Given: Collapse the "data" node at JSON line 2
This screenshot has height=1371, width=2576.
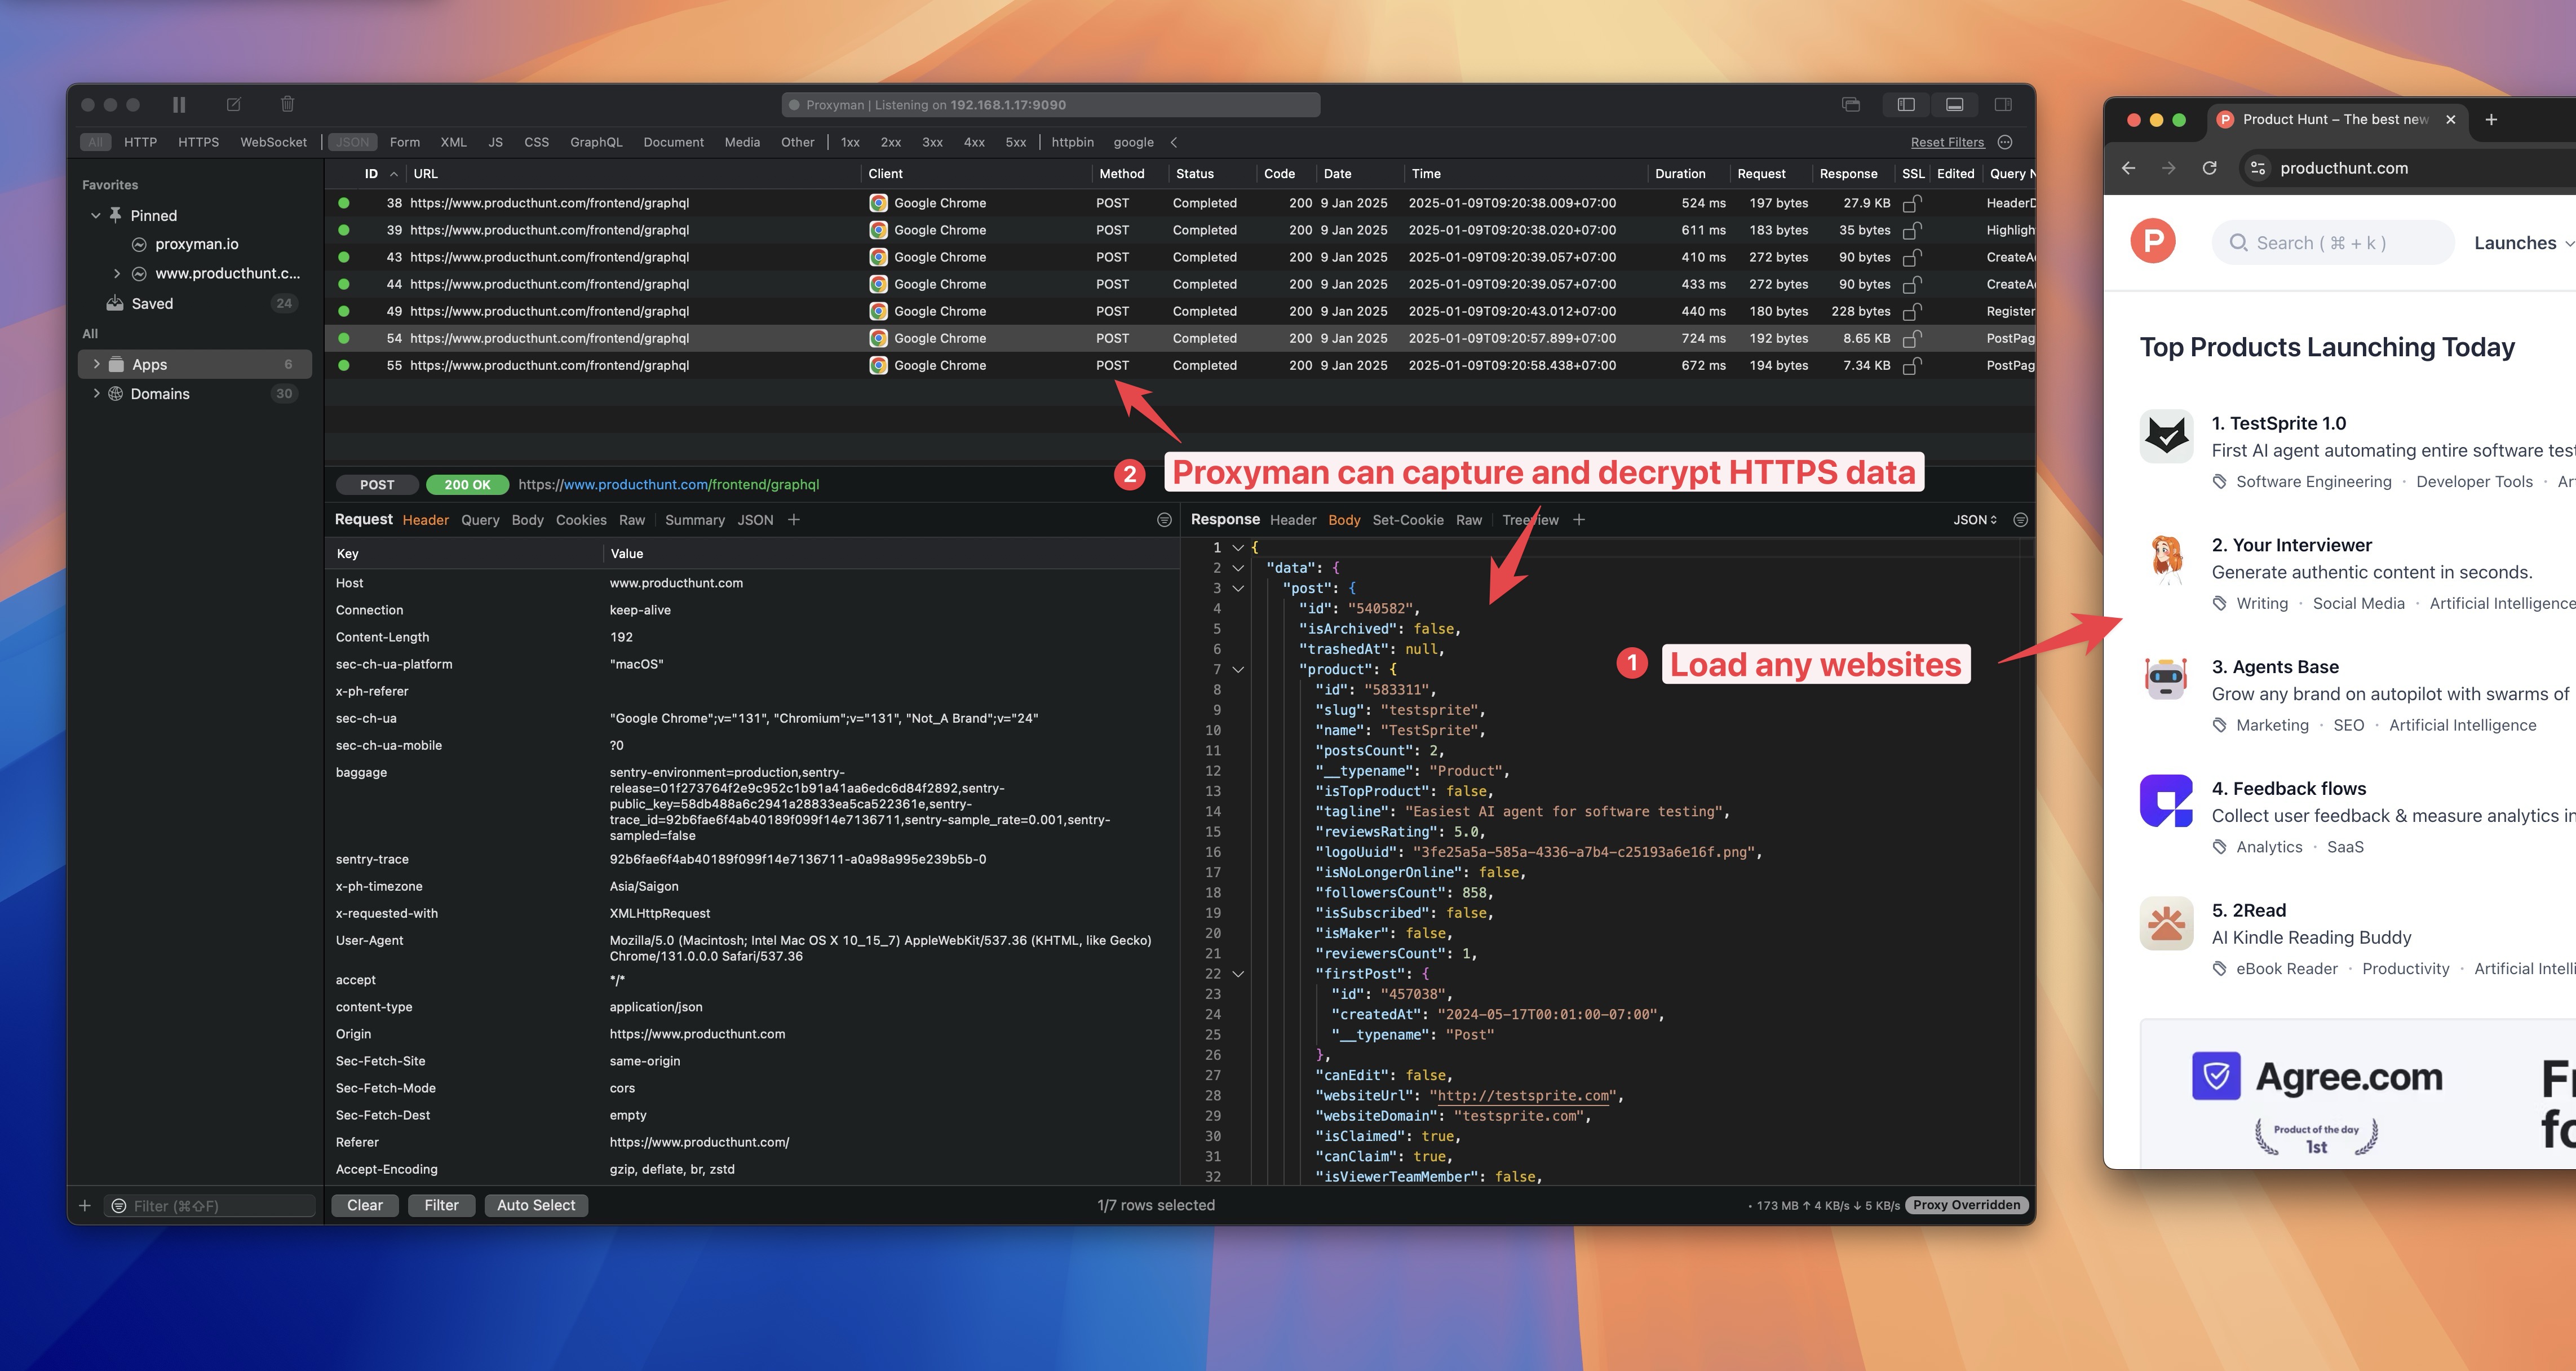Looking at the screenshot, I should tap(1238, 568).
